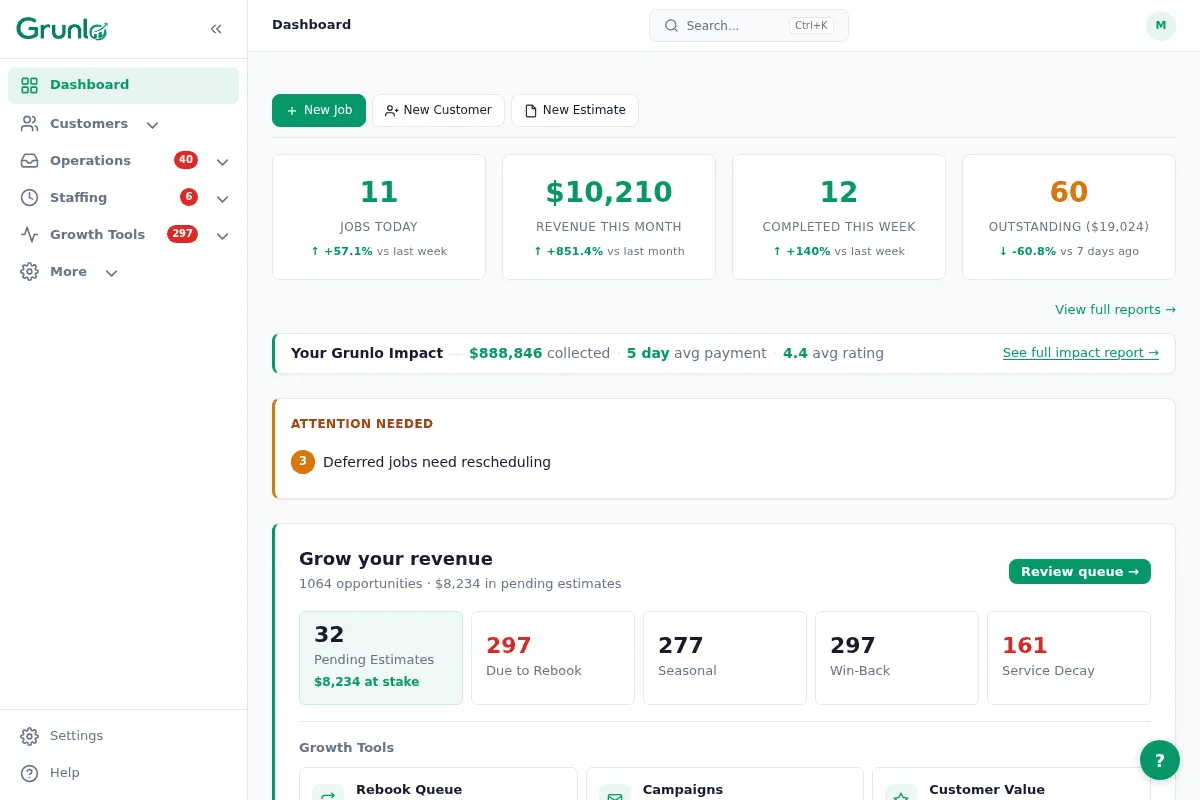The image size is (1200, 800).
Task: Select the Pending Estimates tile
Action: coord(381,658)
